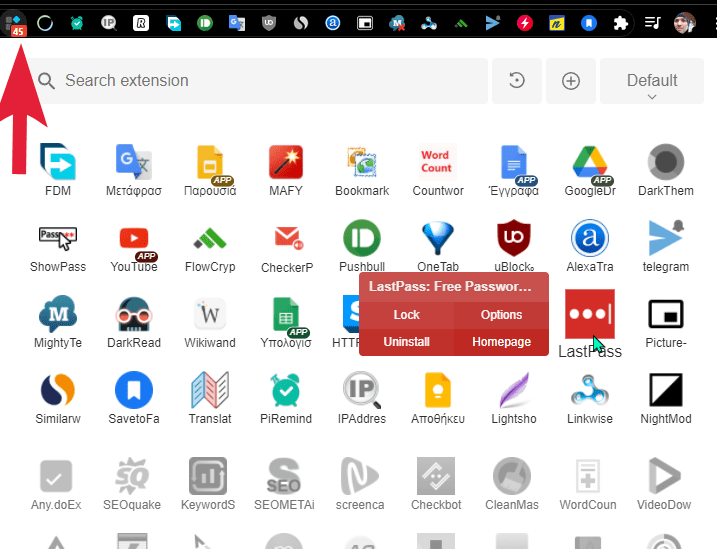Screen dimensions: 717x549
Task: Enable the disabled KeywordS extension
Action: pyautogui.click(x=208, y=475)
